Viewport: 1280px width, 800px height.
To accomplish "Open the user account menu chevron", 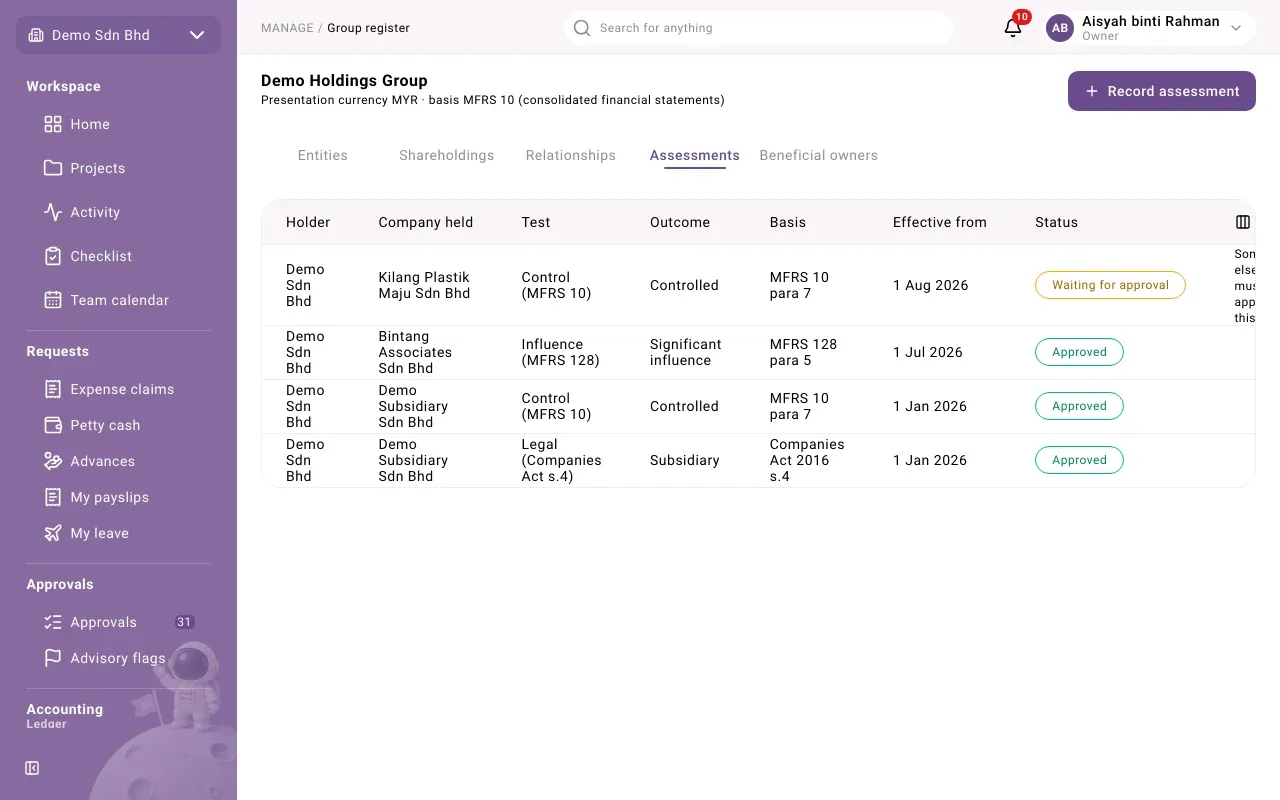I will click(x=1236, y=28).
